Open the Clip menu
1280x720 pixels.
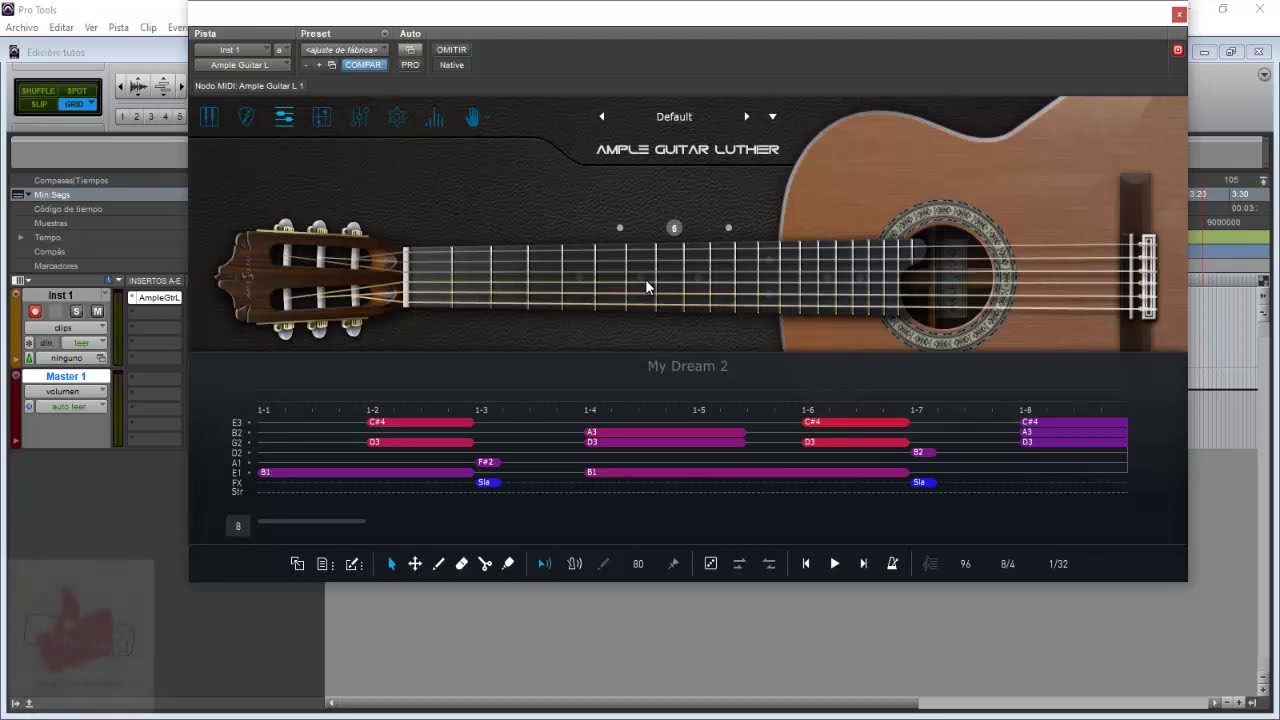point(149,28)
